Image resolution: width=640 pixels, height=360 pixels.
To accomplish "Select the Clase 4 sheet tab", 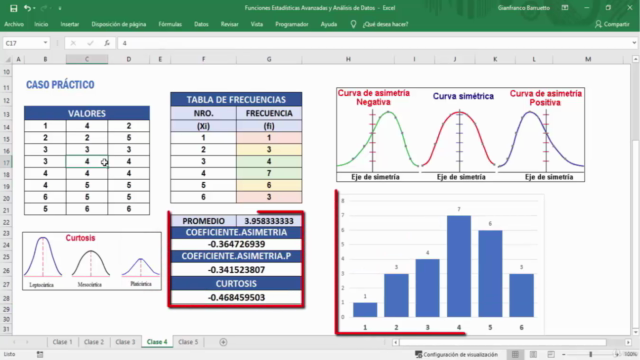I will [x=157, y=342].
